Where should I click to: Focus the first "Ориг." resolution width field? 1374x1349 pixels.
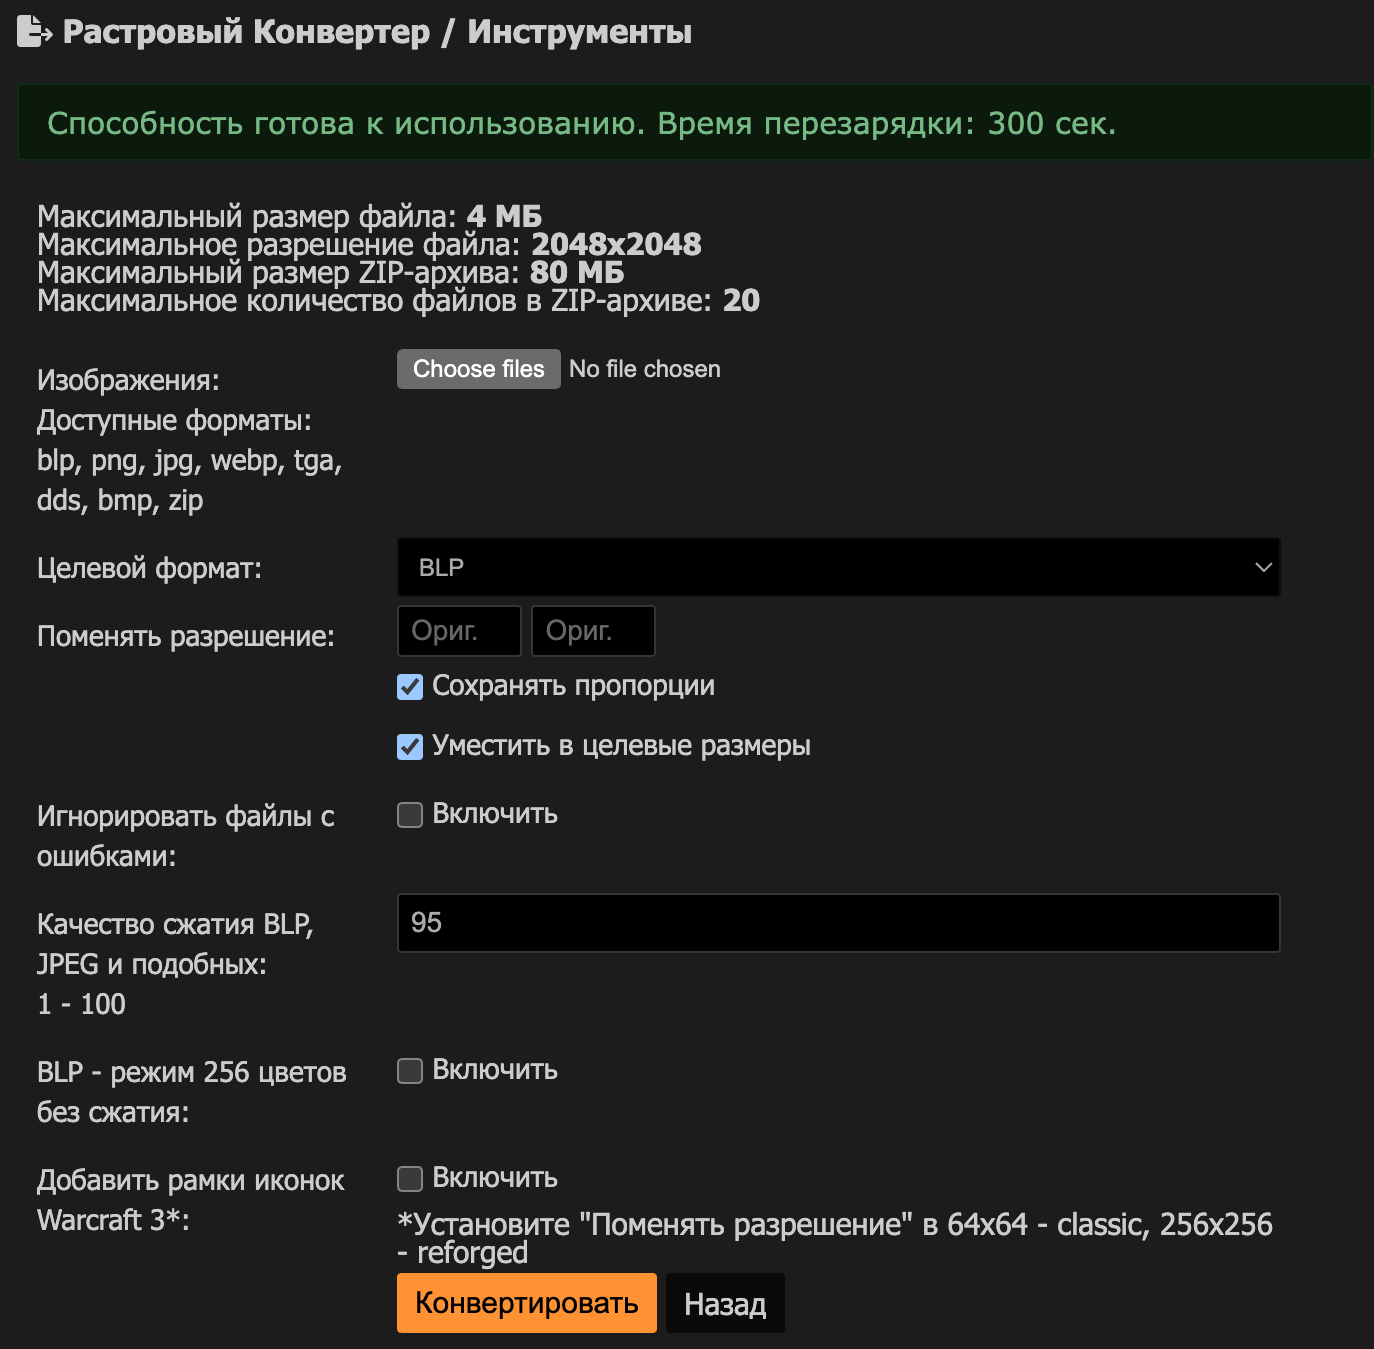[x=459, y=631]
